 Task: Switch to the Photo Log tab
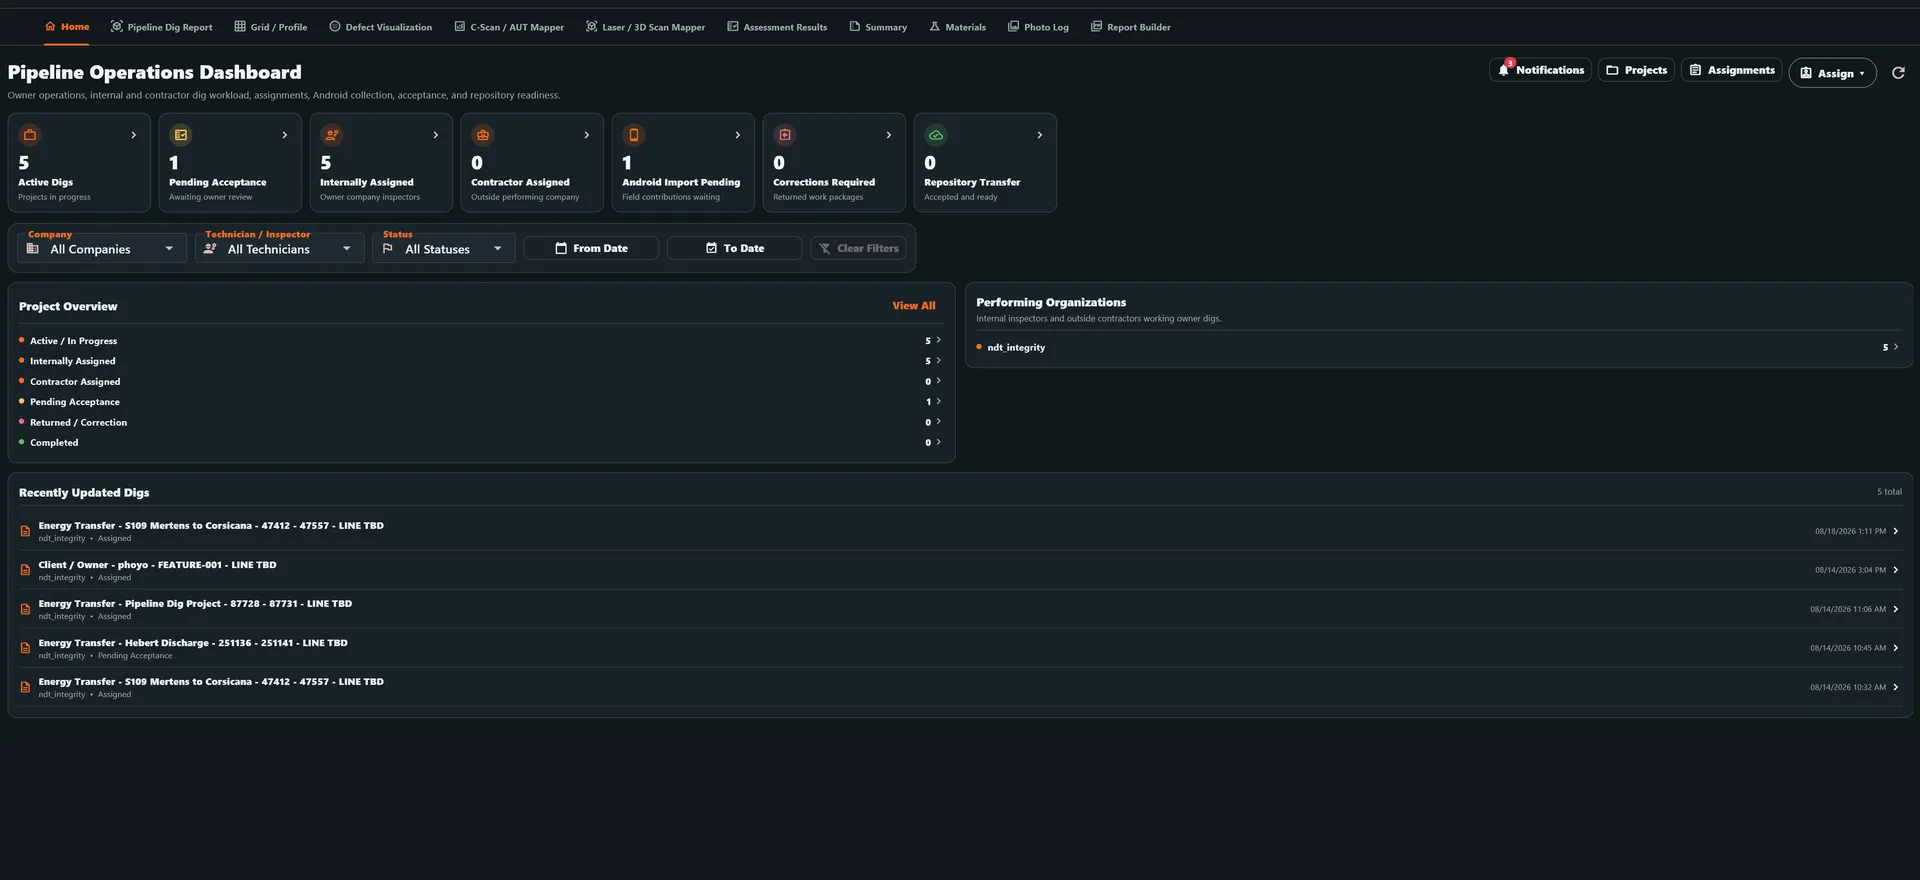coord(1038,27)
